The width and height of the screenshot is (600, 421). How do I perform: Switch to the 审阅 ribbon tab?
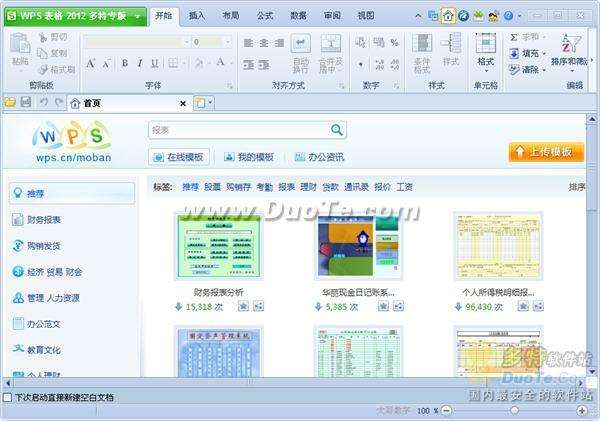[332, 16]
